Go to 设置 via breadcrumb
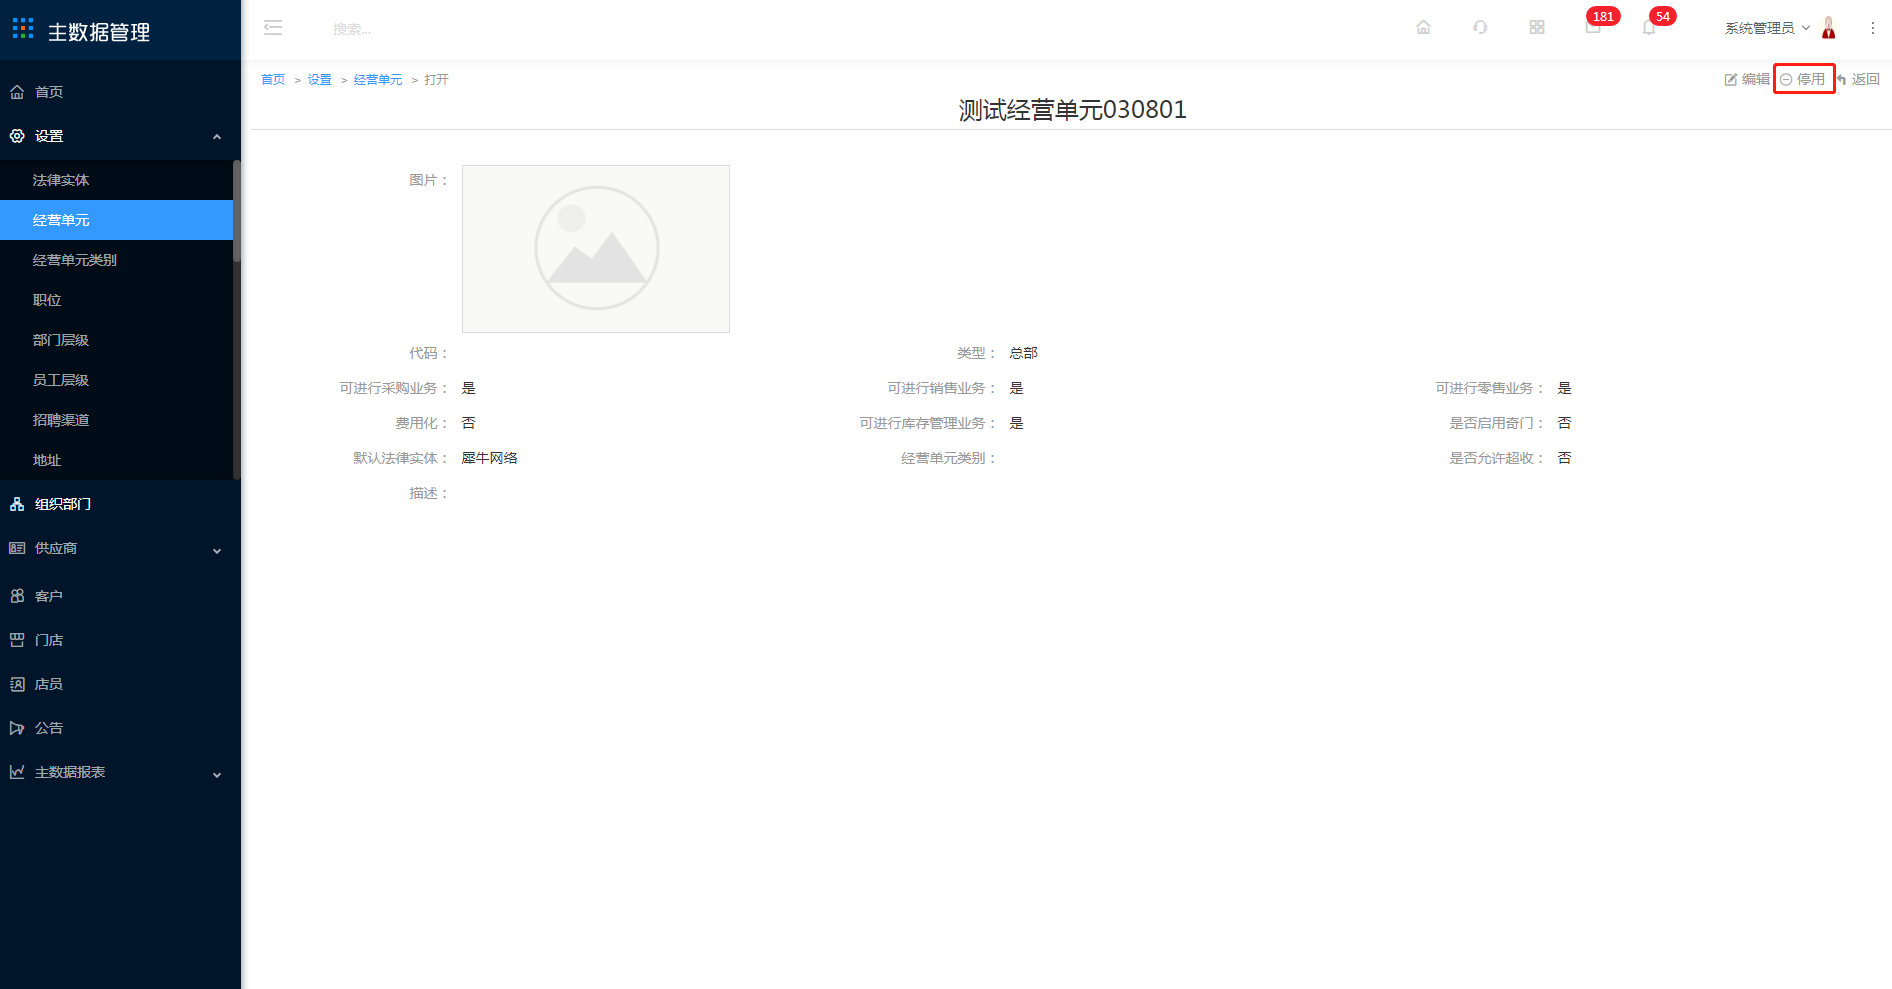Screen dimensions: 1892x989 (319, 80)
